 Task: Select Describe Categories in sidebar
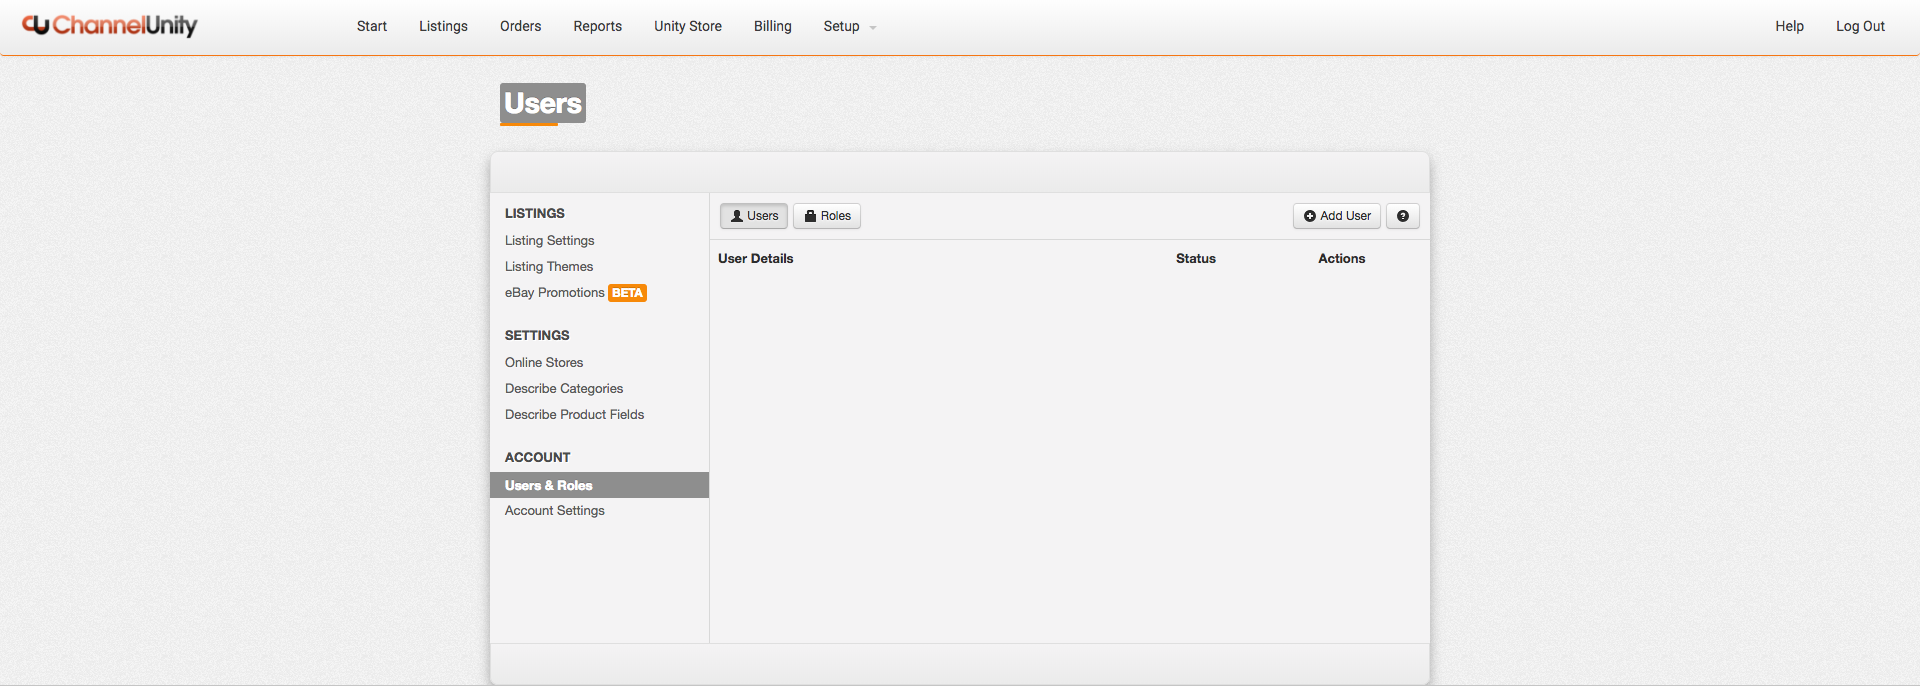coord(563,389)
